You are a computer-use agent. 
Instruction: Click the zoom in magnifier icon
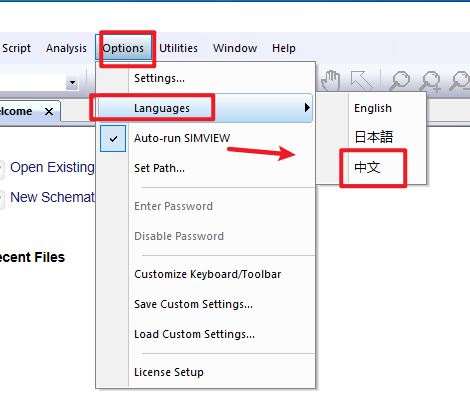pyautogui.click(x=430, y=81)
